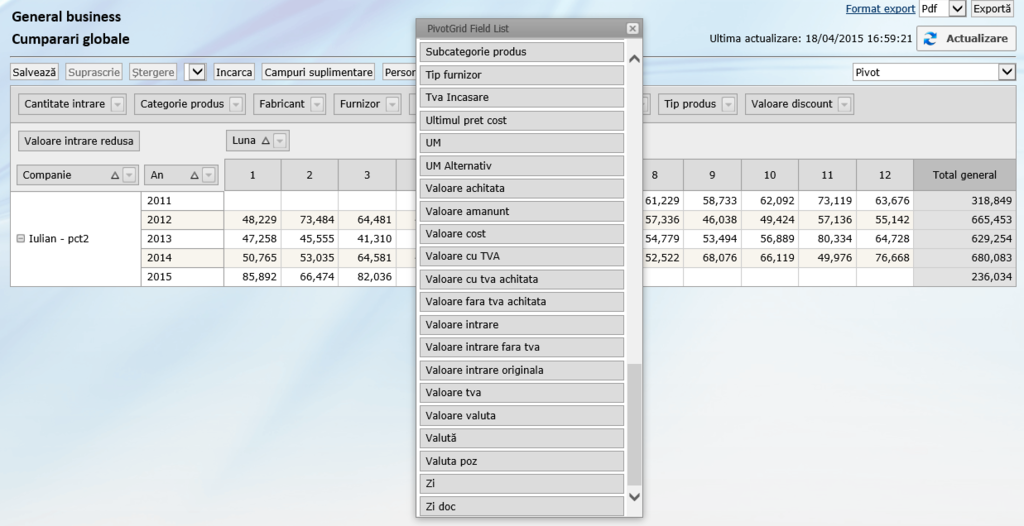Collapse the Iulian - pct2 row group
This screenshot has width=1024, height=526.
20,239
